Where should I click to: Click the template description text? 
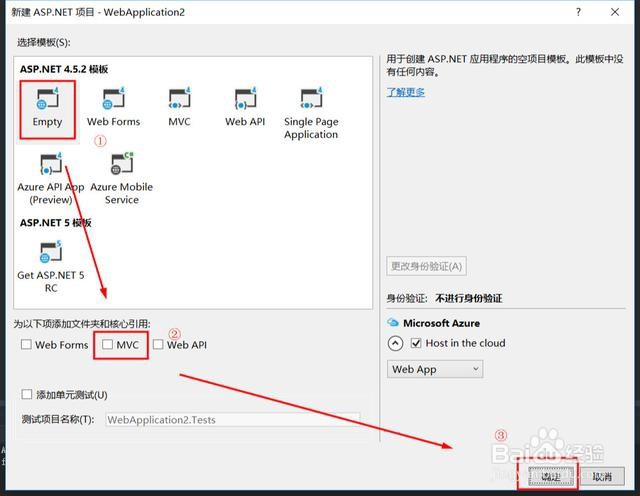coord(505,65)
